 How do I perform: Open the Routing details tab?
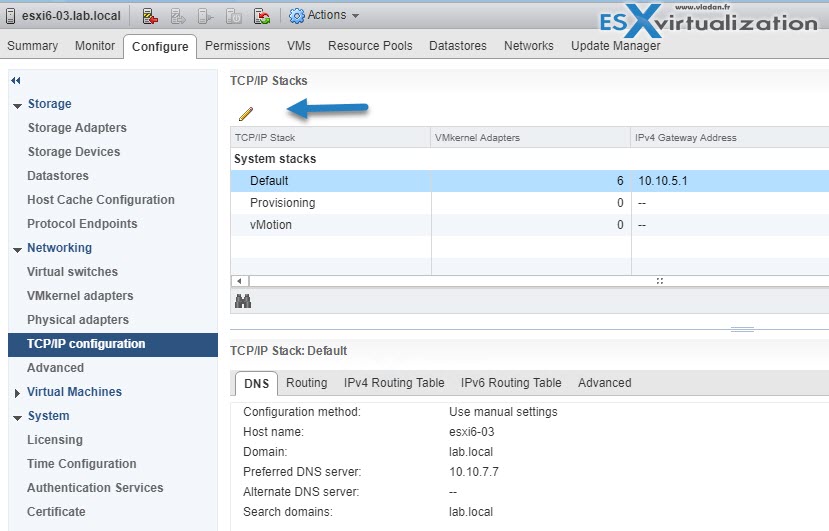[x=307, y=383]
